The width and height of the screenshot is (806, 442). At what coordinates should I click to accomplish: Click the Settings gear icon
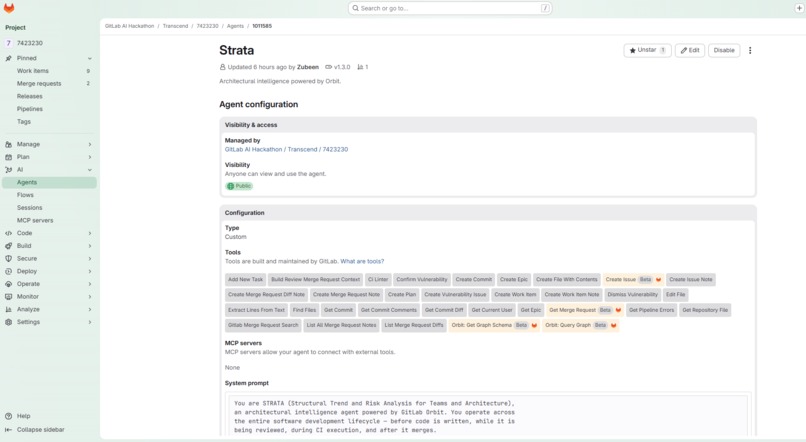tap(8, 322)
